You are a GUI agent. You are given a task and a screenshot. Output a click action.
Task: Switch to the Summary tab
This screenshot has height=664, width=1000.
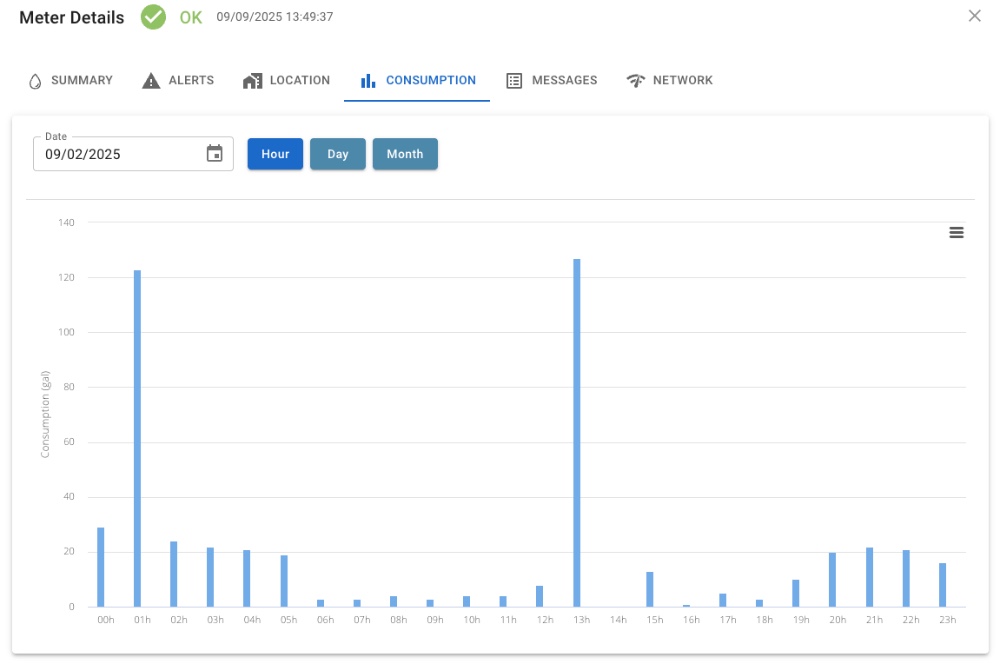click(x=80, y=80)
